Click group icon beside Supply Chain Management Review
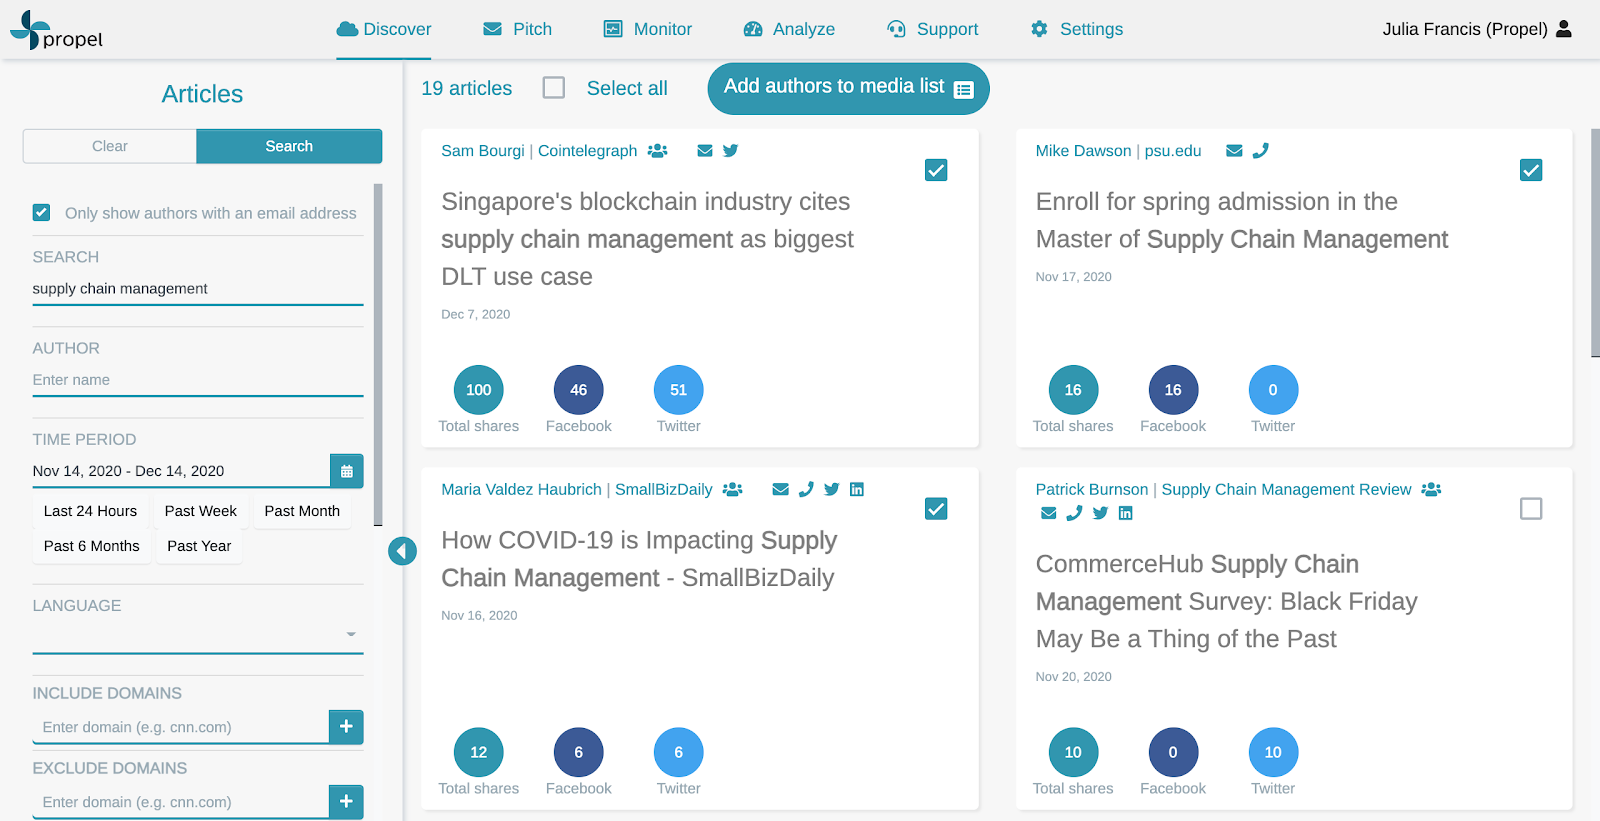Viewport: 1600px width, 821px height. click(1431, 490)
